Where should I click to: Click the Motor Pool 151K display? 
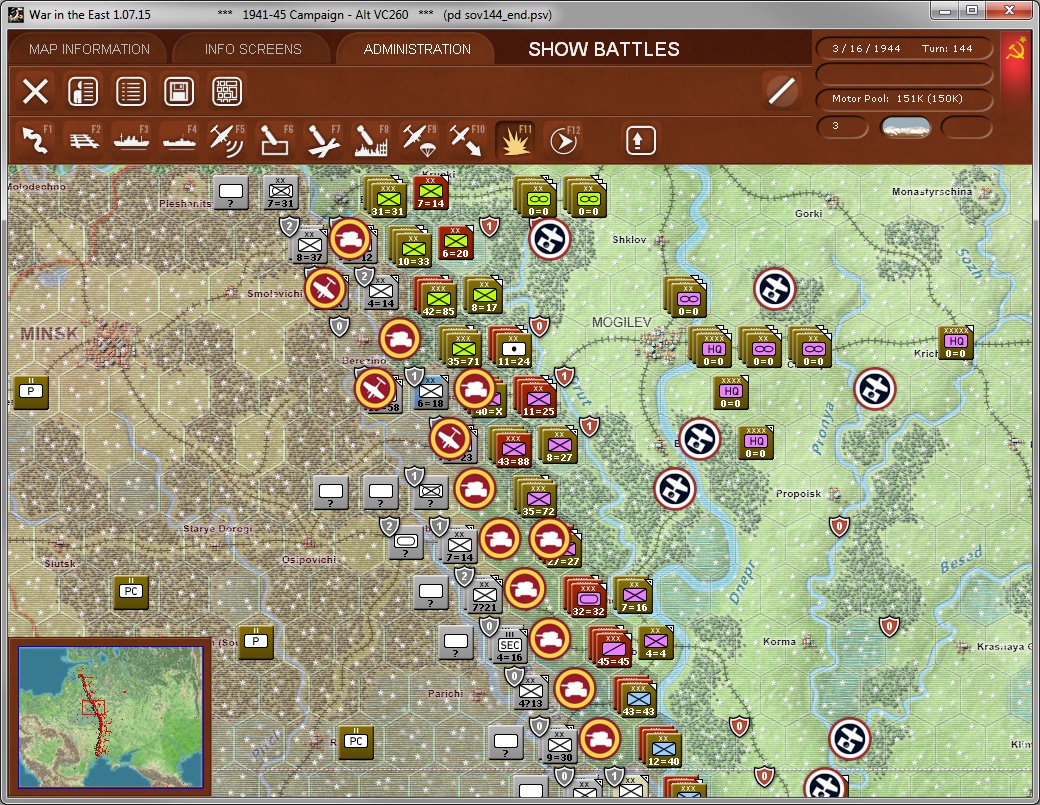(903, 99)
